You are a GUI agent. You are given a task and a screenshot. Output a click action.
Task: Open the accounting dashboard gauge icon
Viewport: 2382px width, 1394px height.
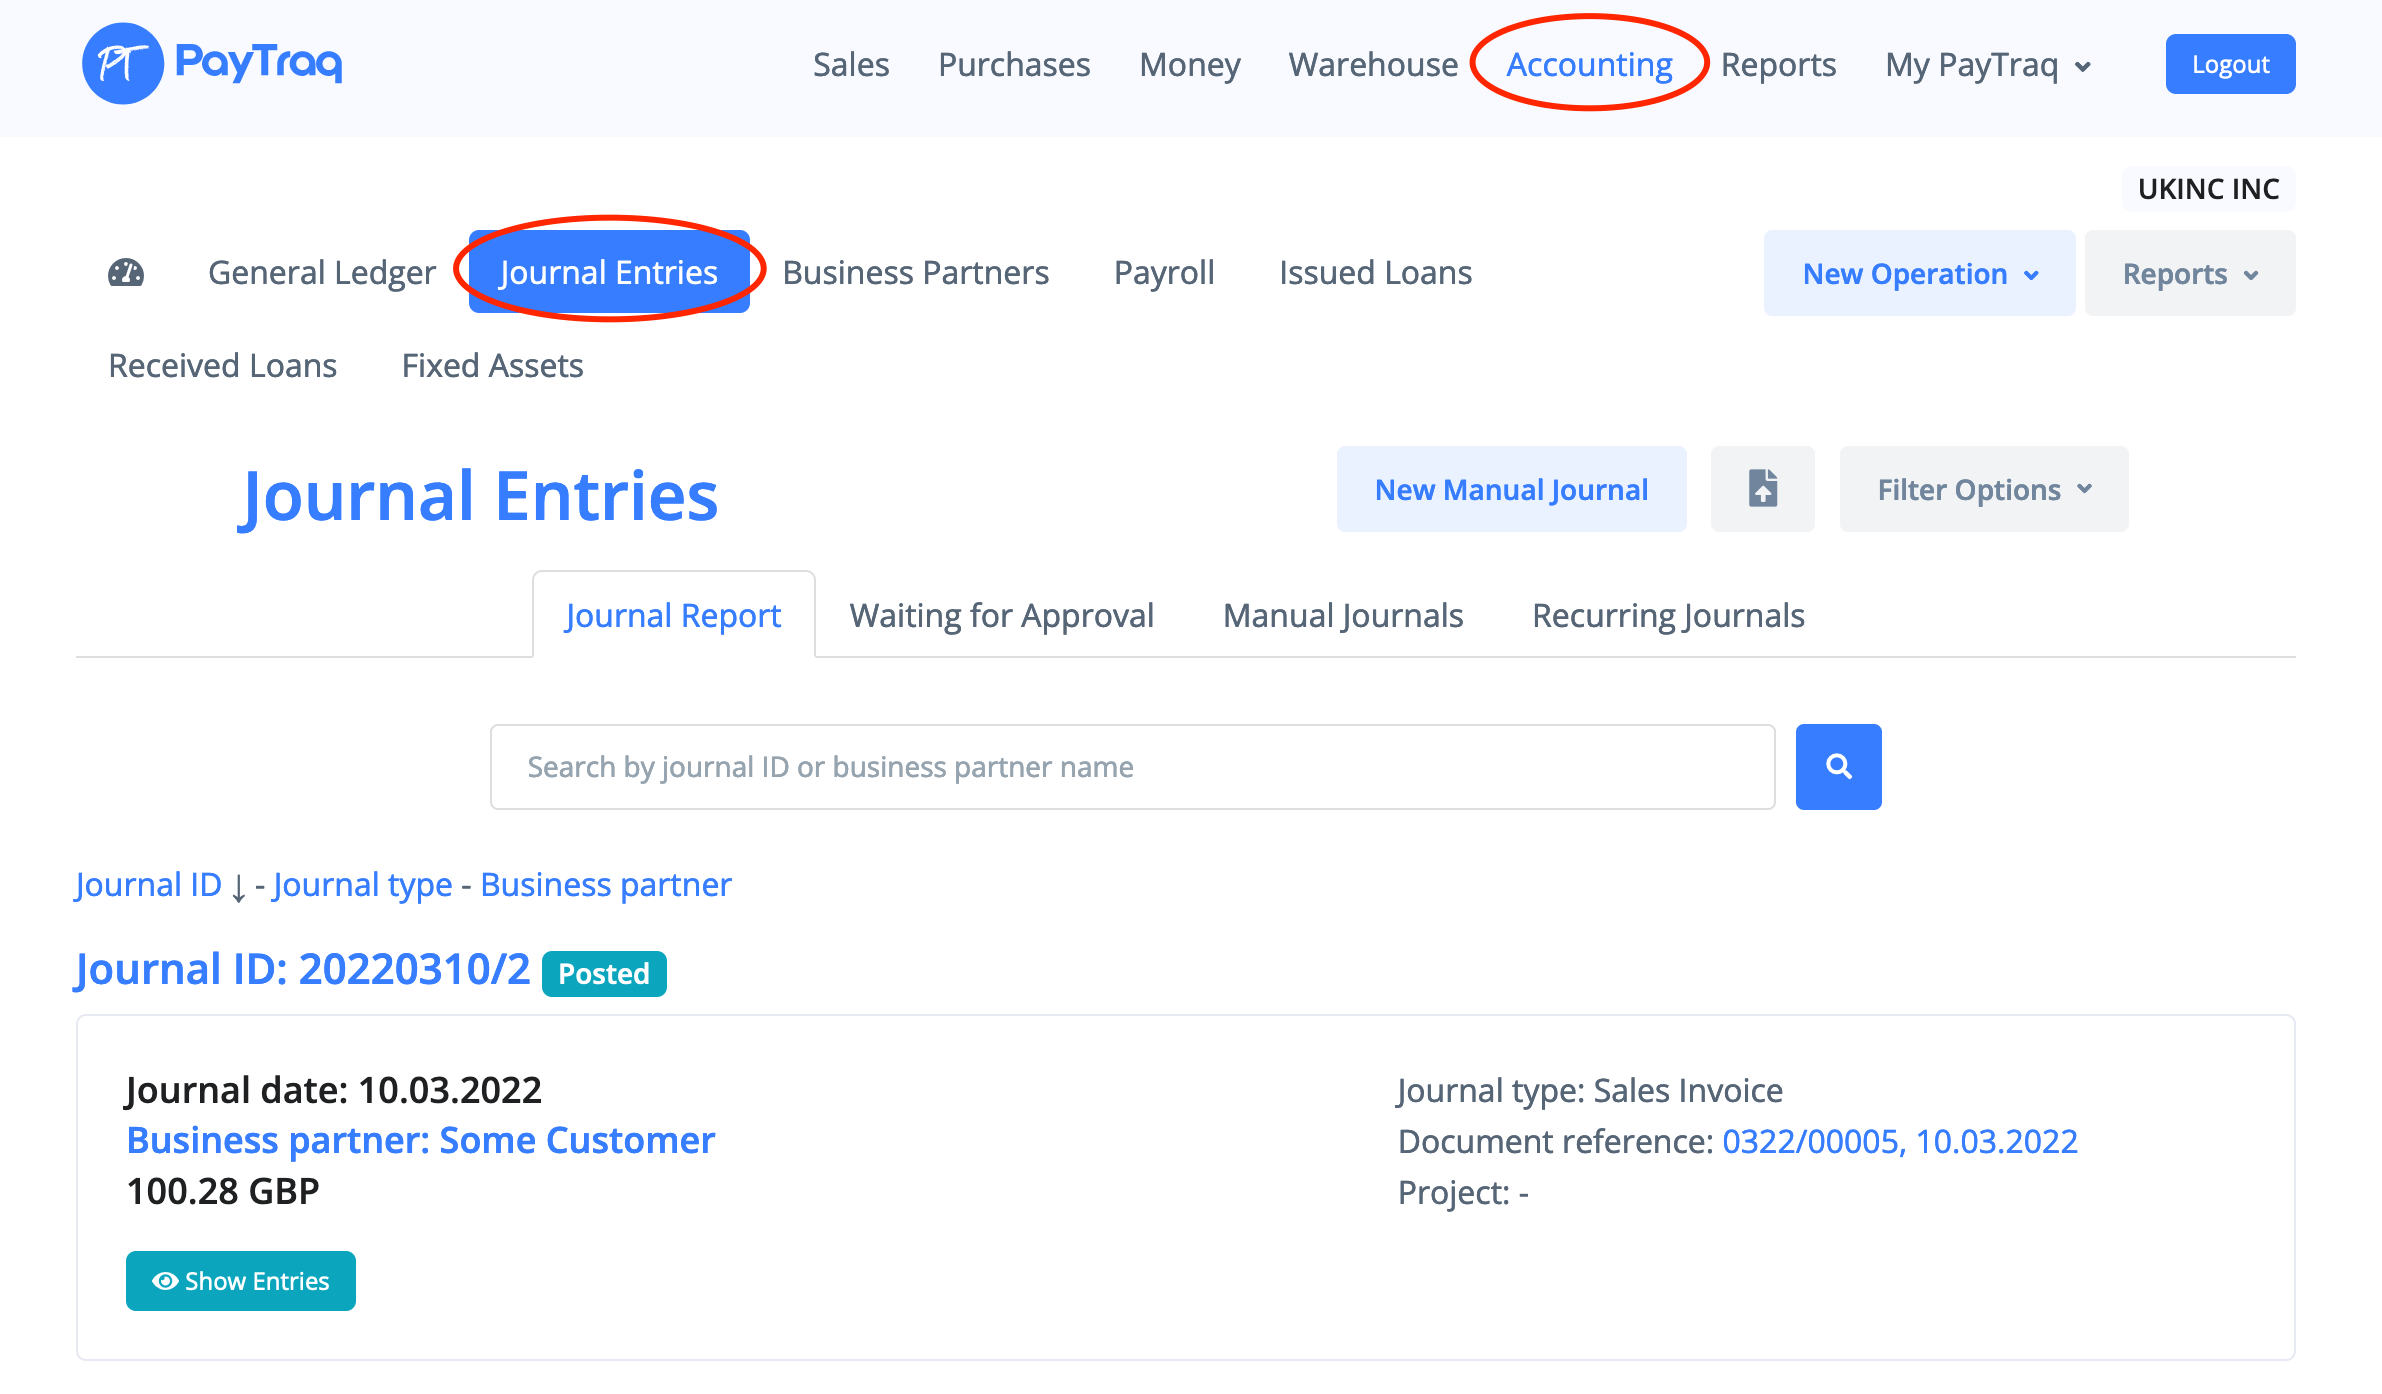pos(126,272)
